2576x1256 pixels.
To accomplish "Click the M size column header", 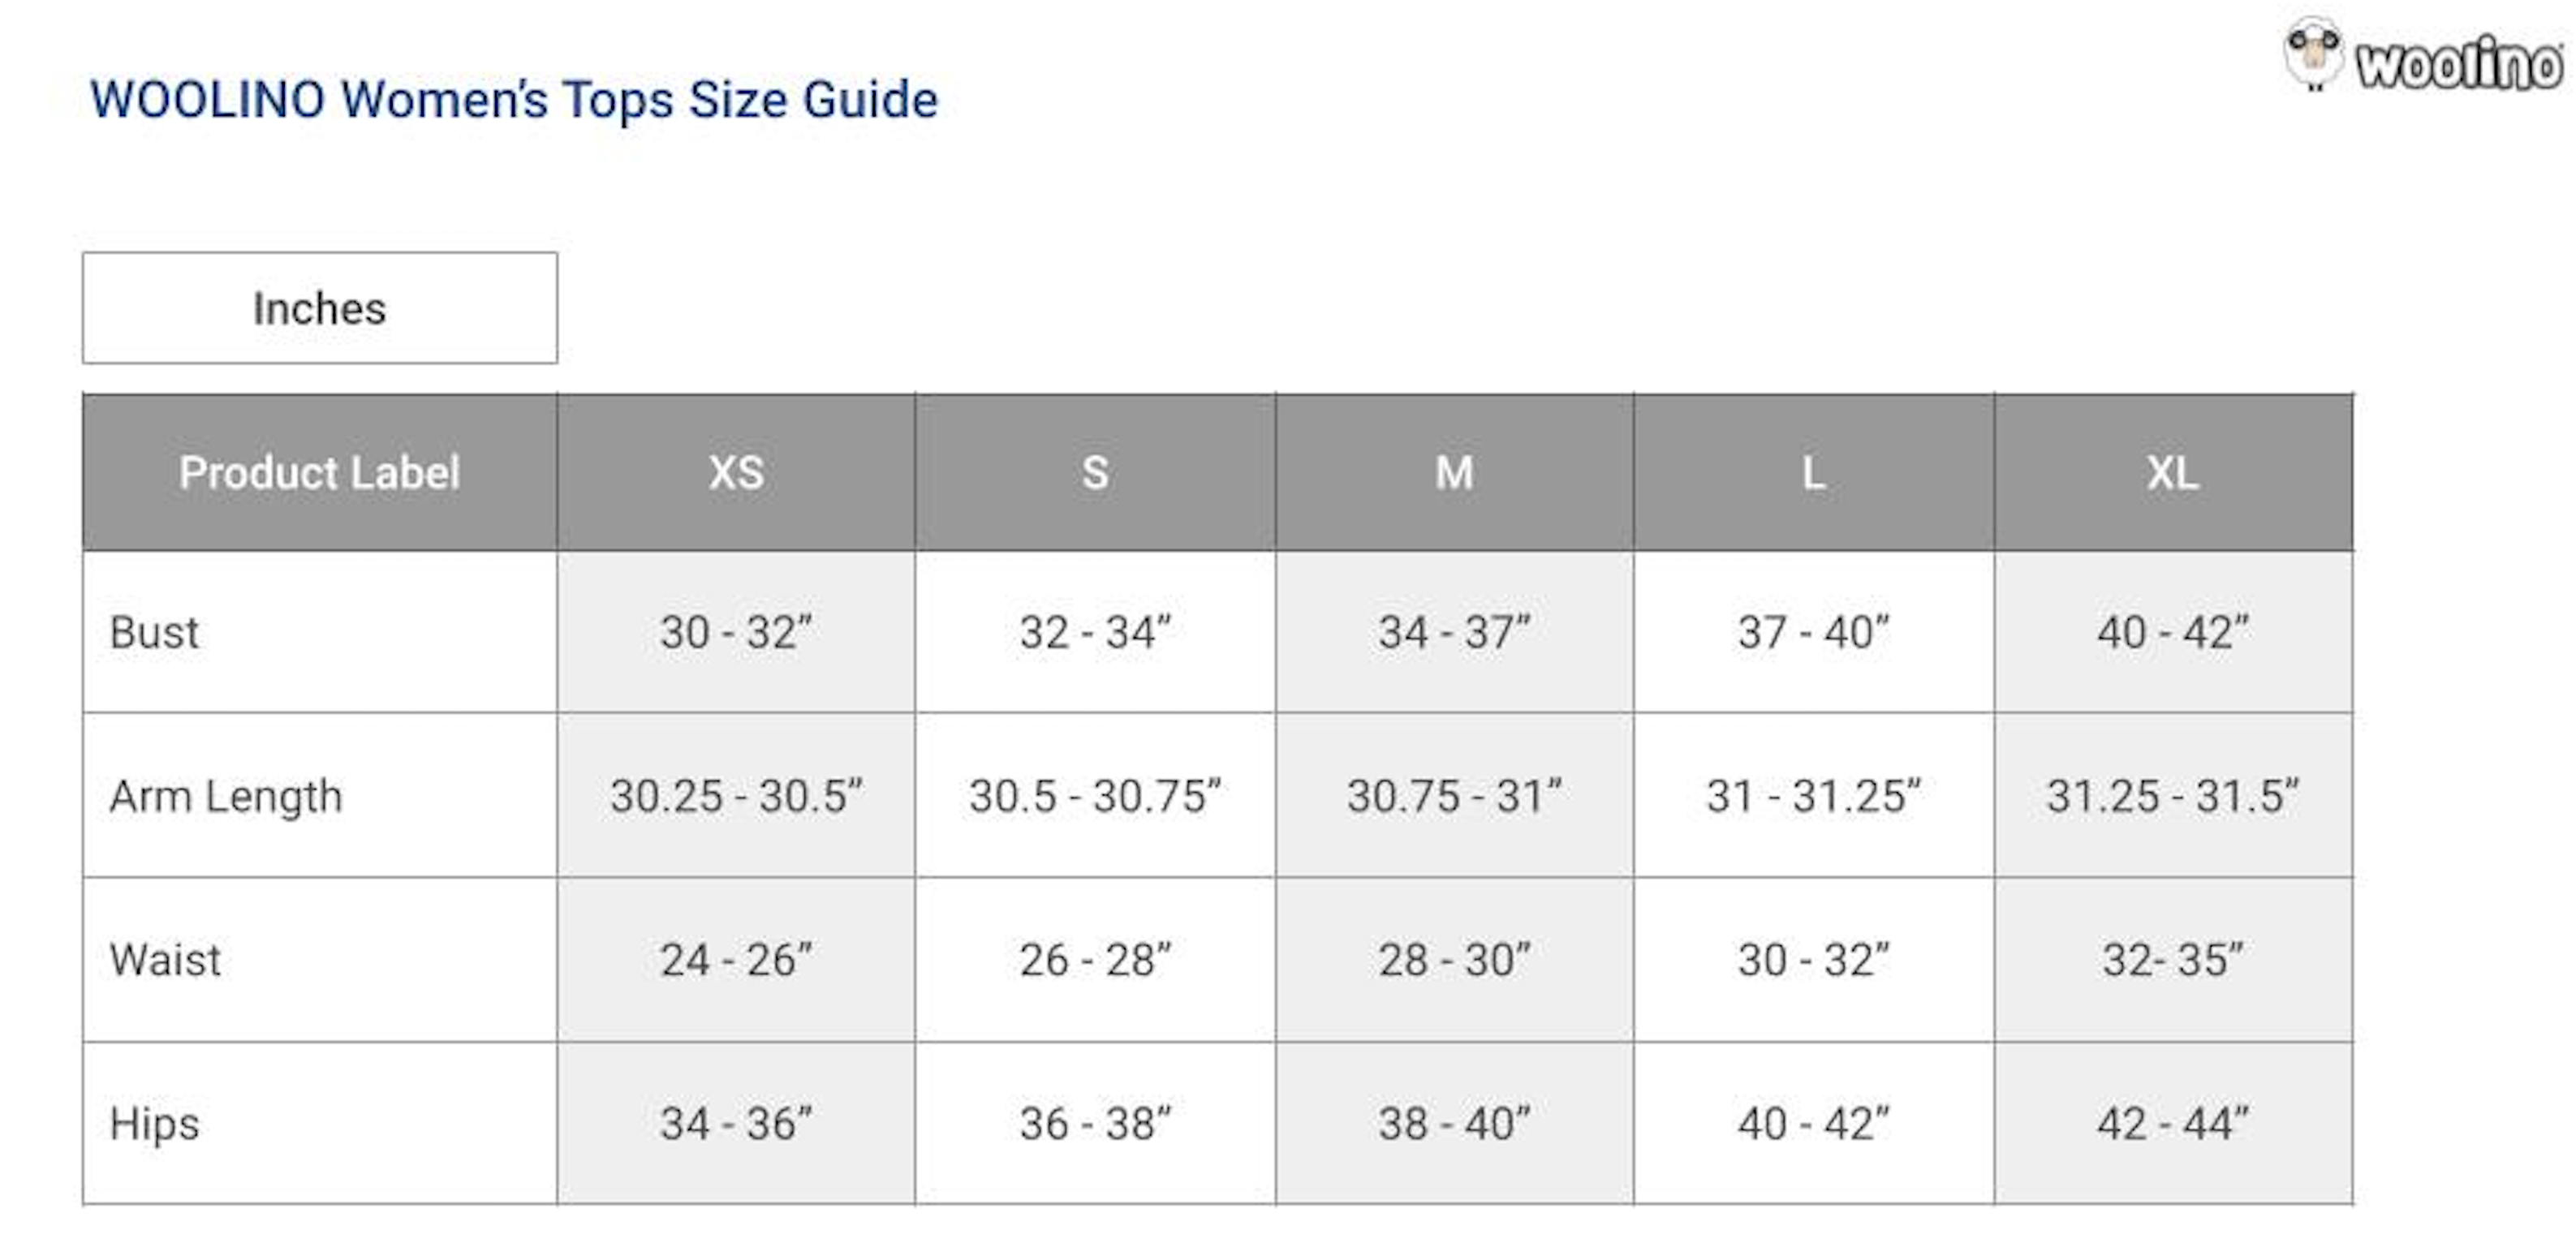I will pos(1454,472).
